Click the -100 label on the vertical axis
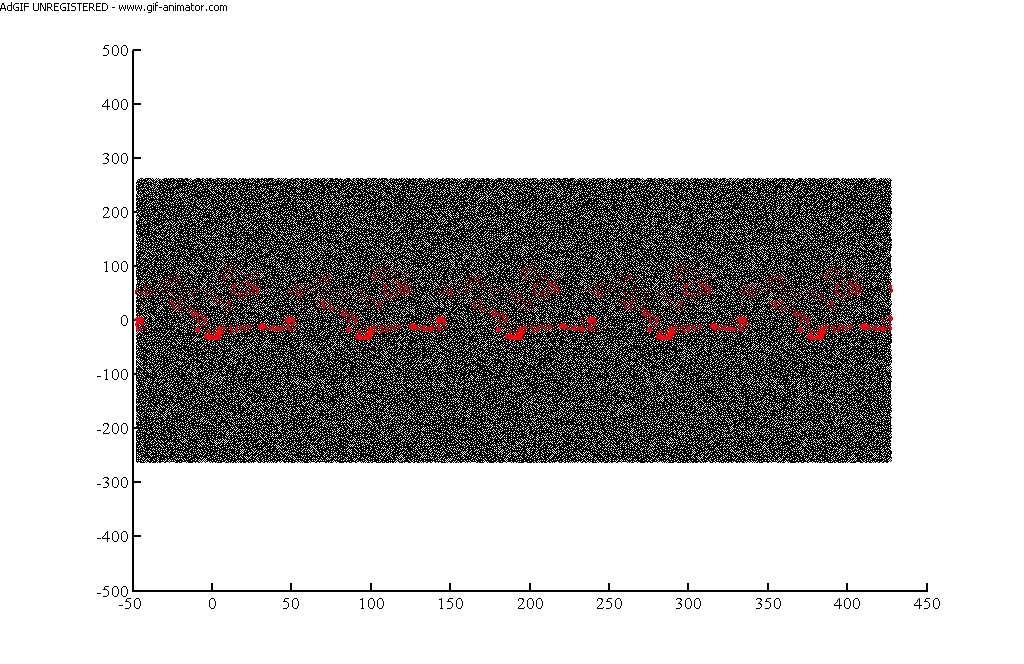This screenshot has height=664, width=1024. tap(111, 374)
